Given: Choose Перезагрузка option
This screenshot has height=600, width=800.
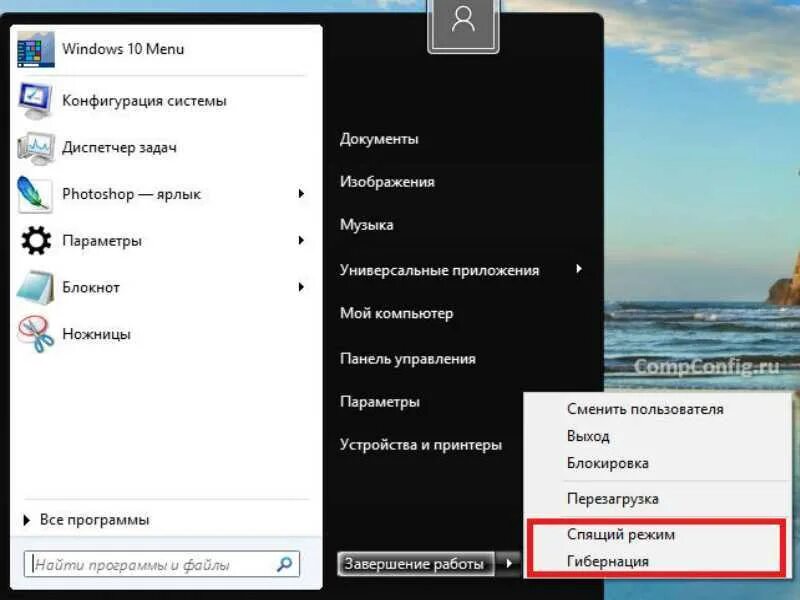Looking at the screenshot, I should (612, 499).
